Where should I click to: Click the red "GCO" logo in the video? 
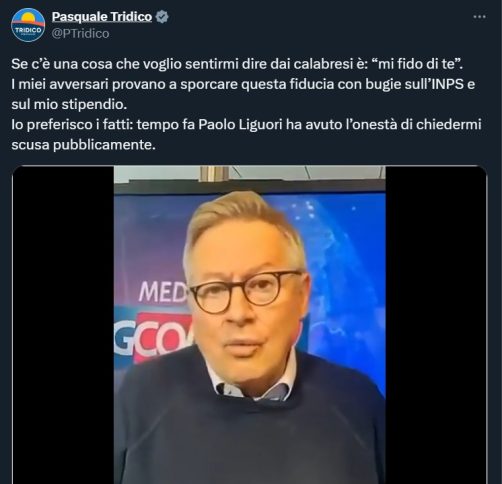tap(153, 337)
